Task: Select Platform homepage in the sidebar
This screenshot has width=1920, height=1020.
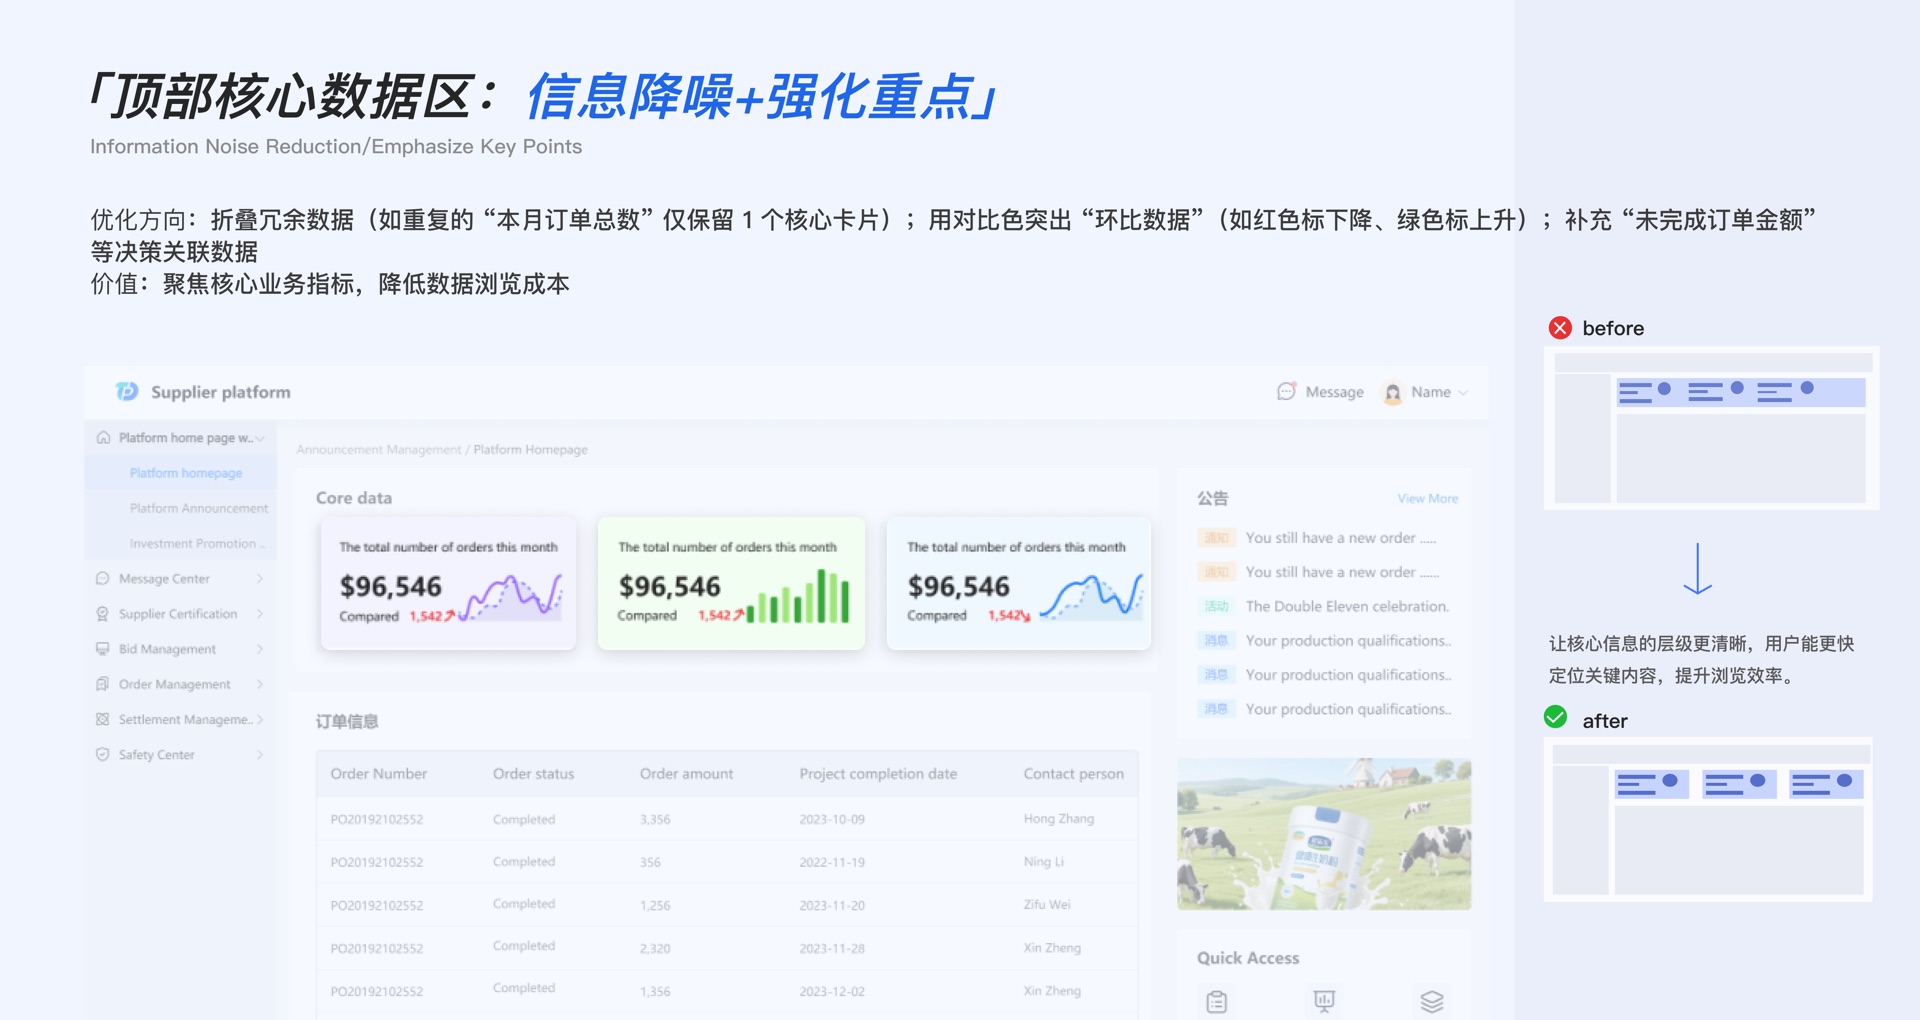Action: click(186, 473)
